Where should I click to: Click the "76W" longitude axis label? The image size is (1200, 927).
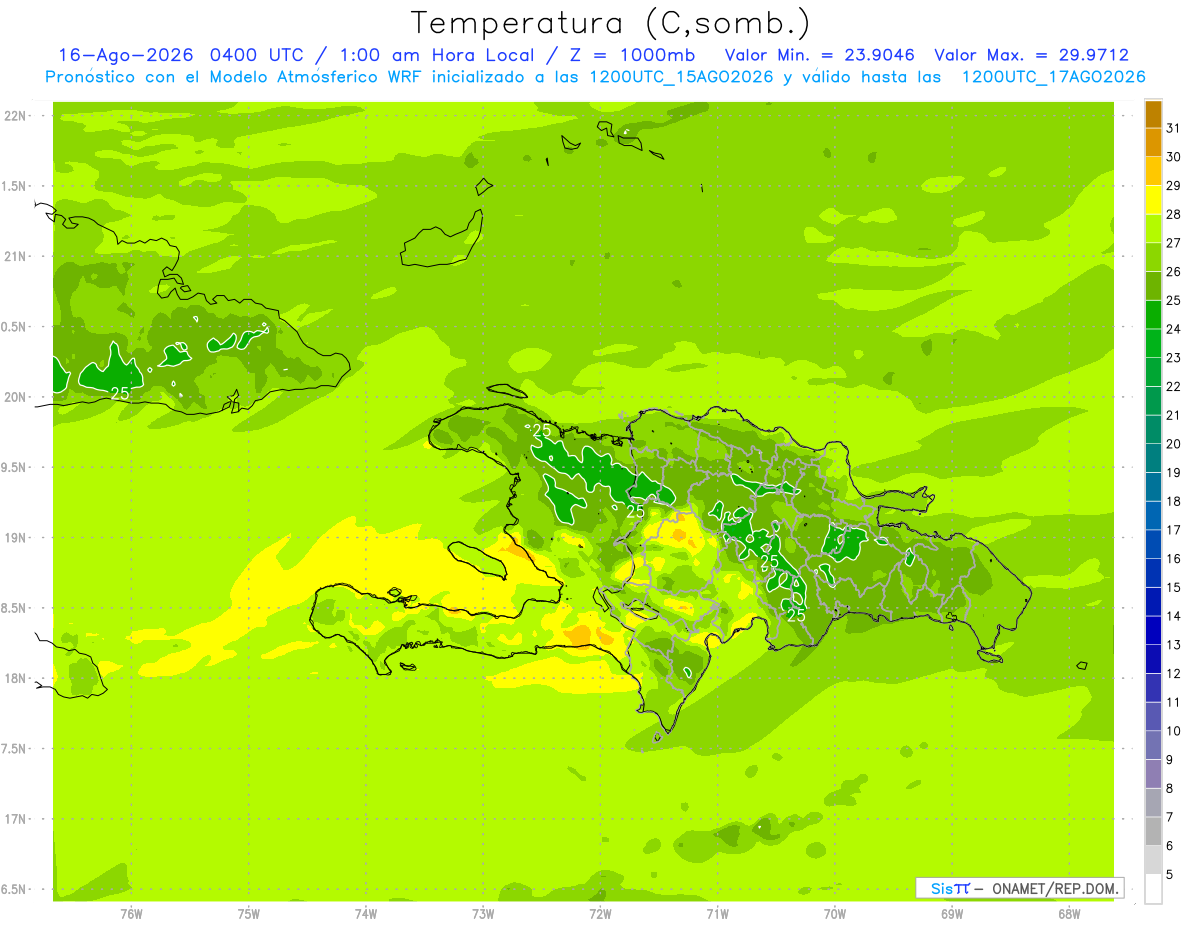click(x=131, y=914)
